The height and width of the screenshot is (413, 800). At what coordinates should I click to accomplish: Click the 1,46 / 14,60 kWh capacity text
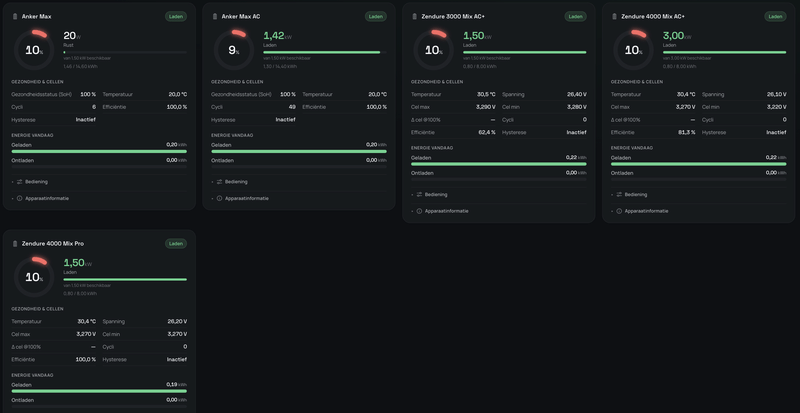tap(81, 66)
